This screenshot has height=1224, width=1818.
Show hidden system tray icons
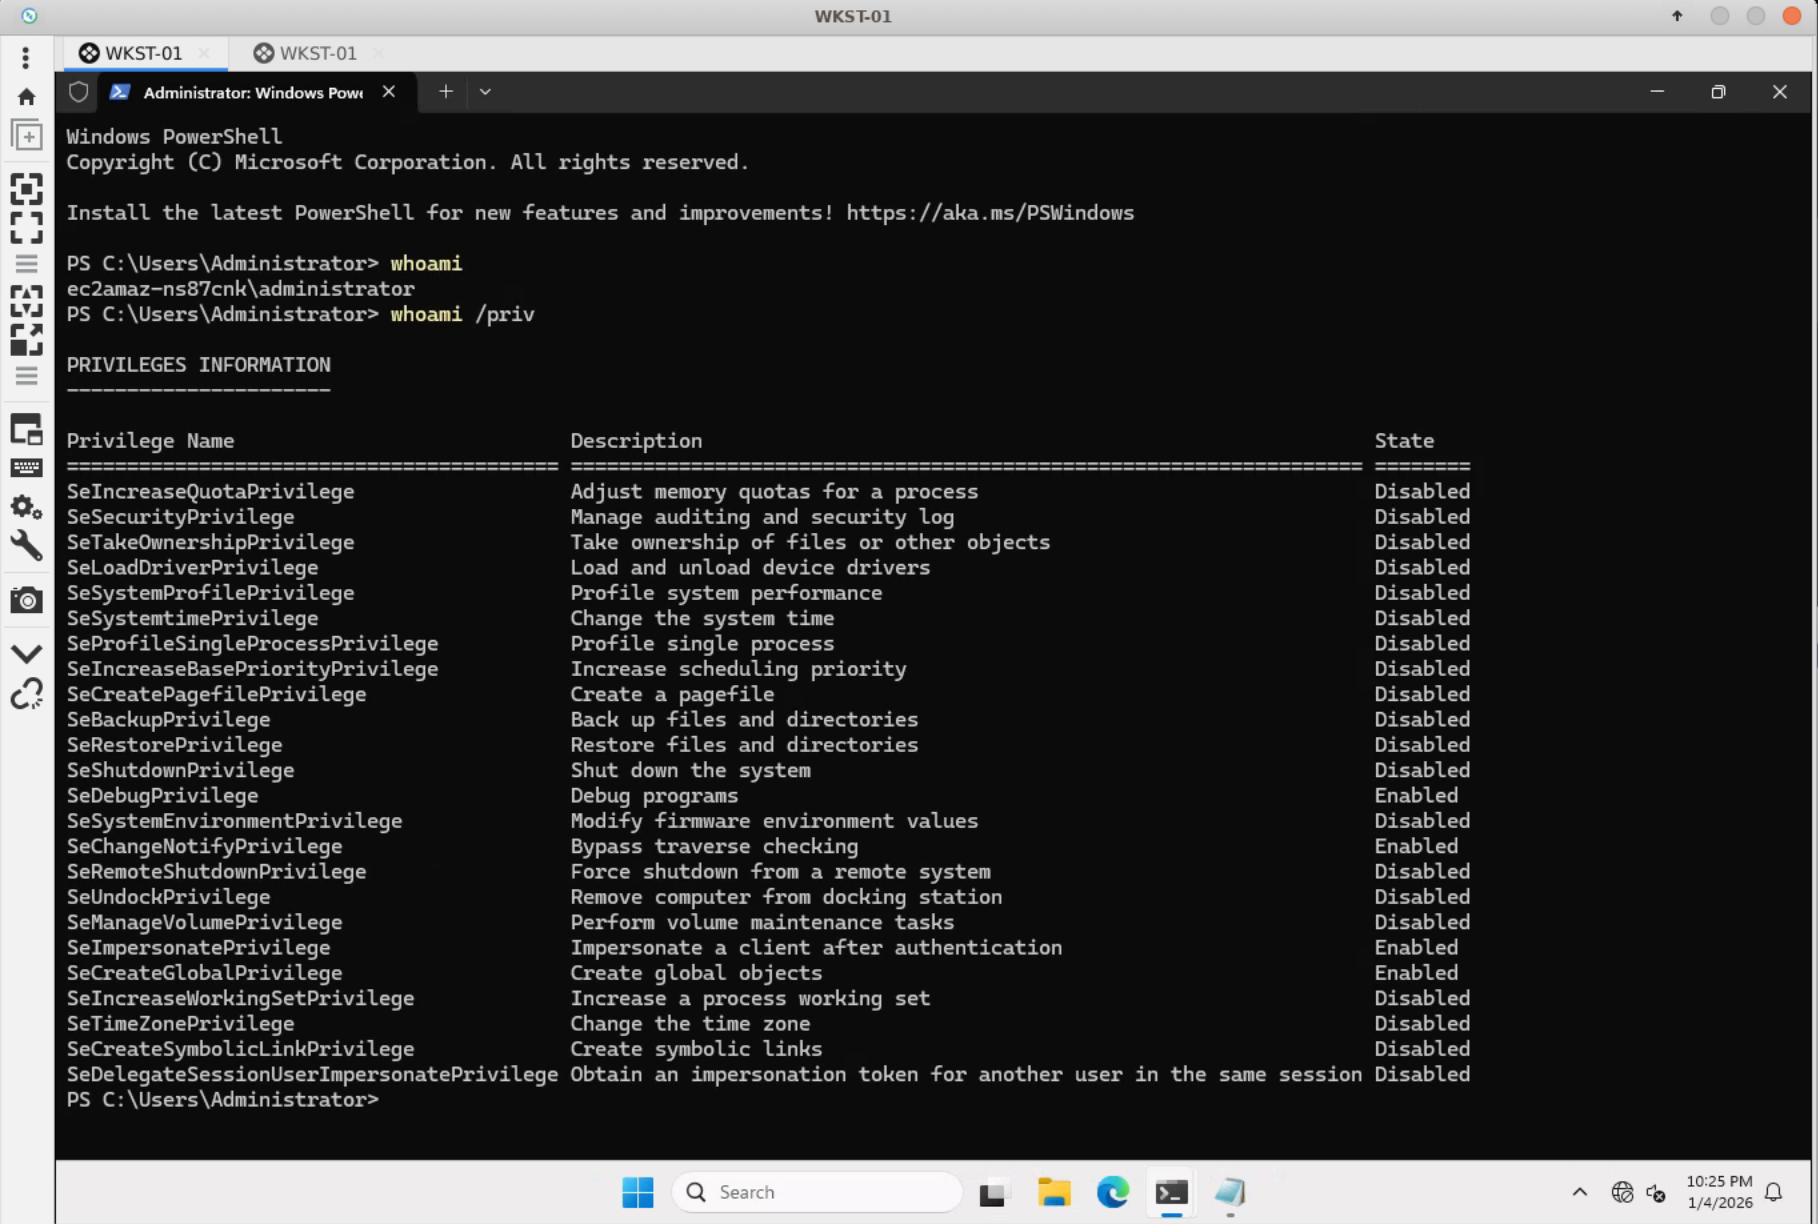click(1580, 1192)
